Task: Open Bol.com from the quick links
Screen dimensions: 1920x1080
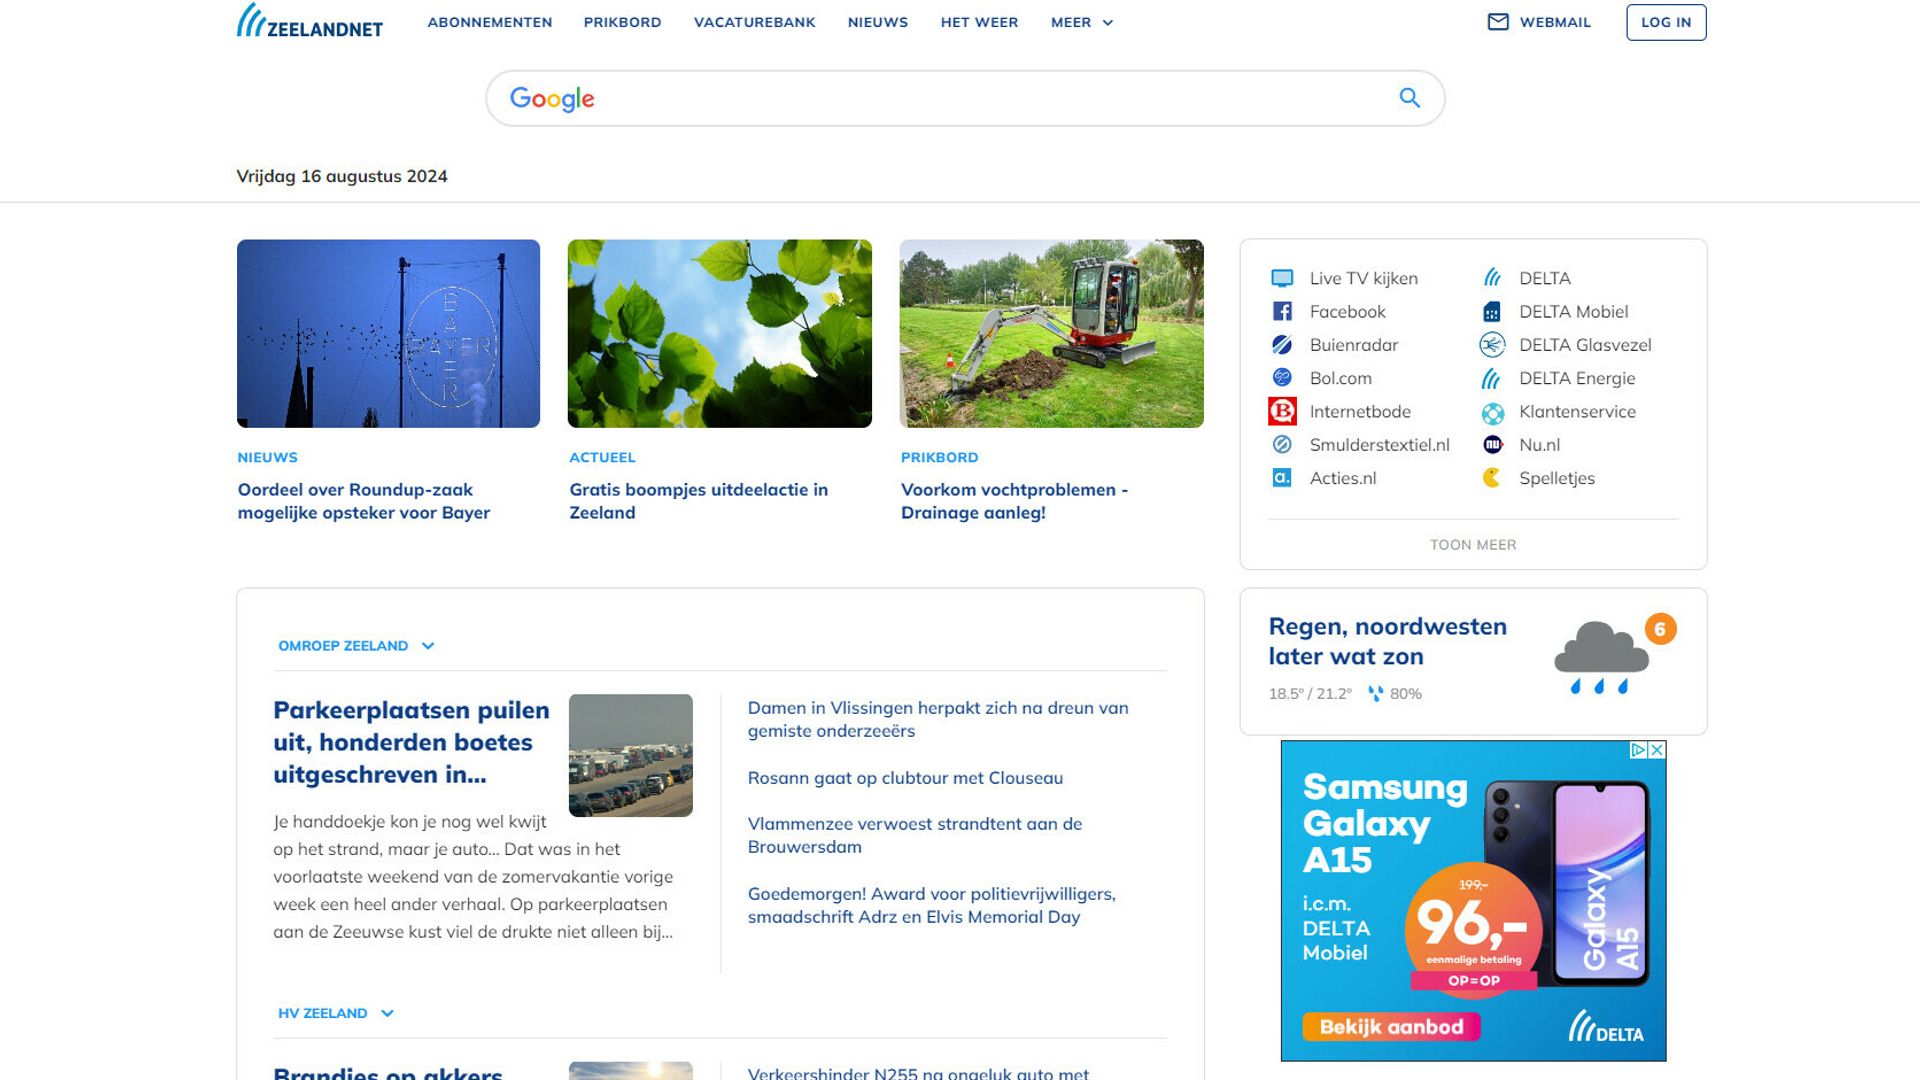Action: 1283,378
